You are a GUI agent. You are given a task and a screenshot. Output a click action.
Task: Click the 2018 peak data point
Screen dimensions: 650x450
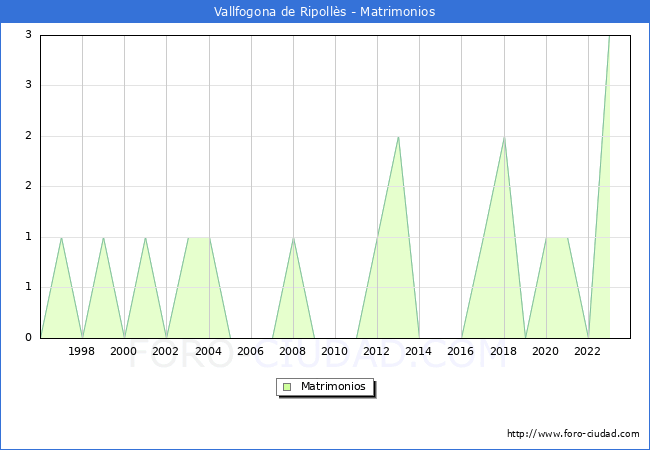[x=504, y=137]
